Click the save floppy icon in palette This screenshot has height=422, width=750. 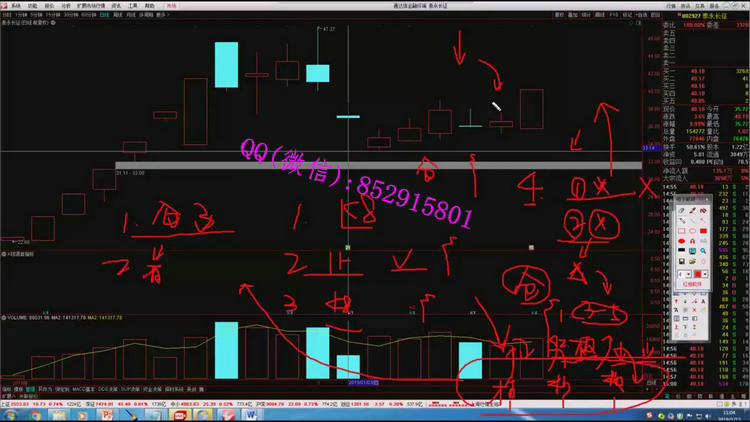pos(681,260)
